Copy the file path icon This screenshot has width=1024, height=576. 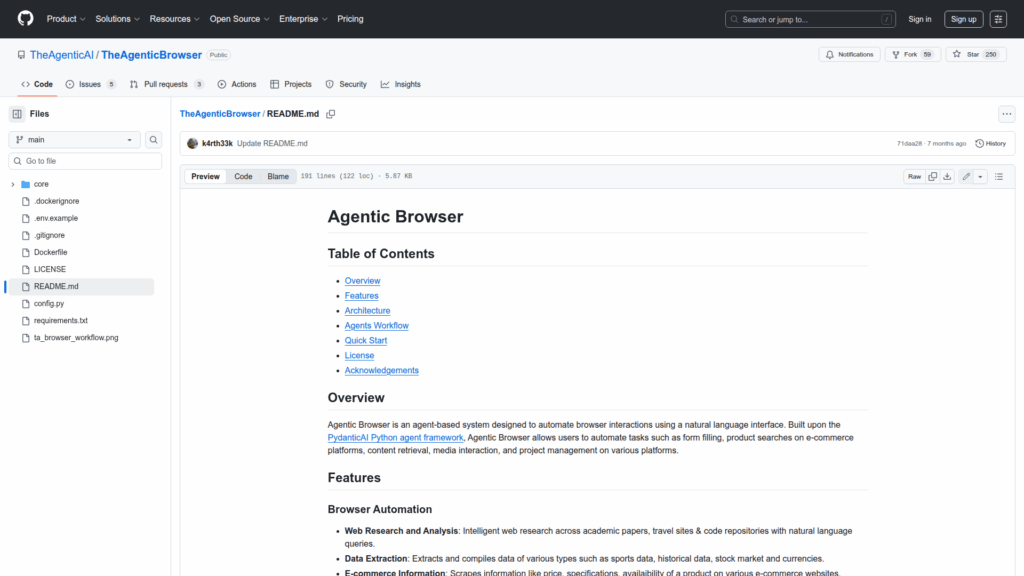click(x=331, y=114)
